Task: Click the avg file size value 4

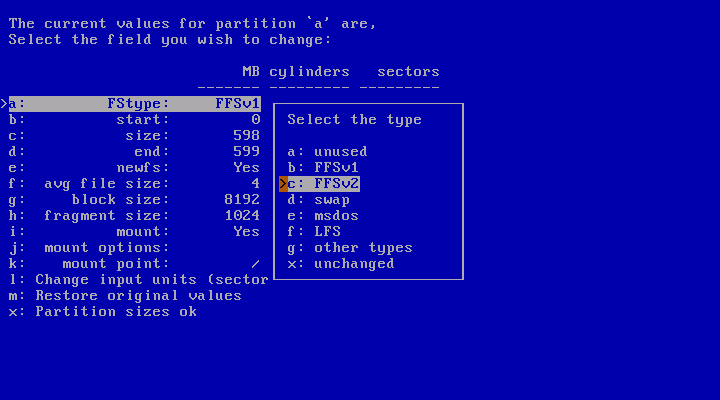Action: 255,184
